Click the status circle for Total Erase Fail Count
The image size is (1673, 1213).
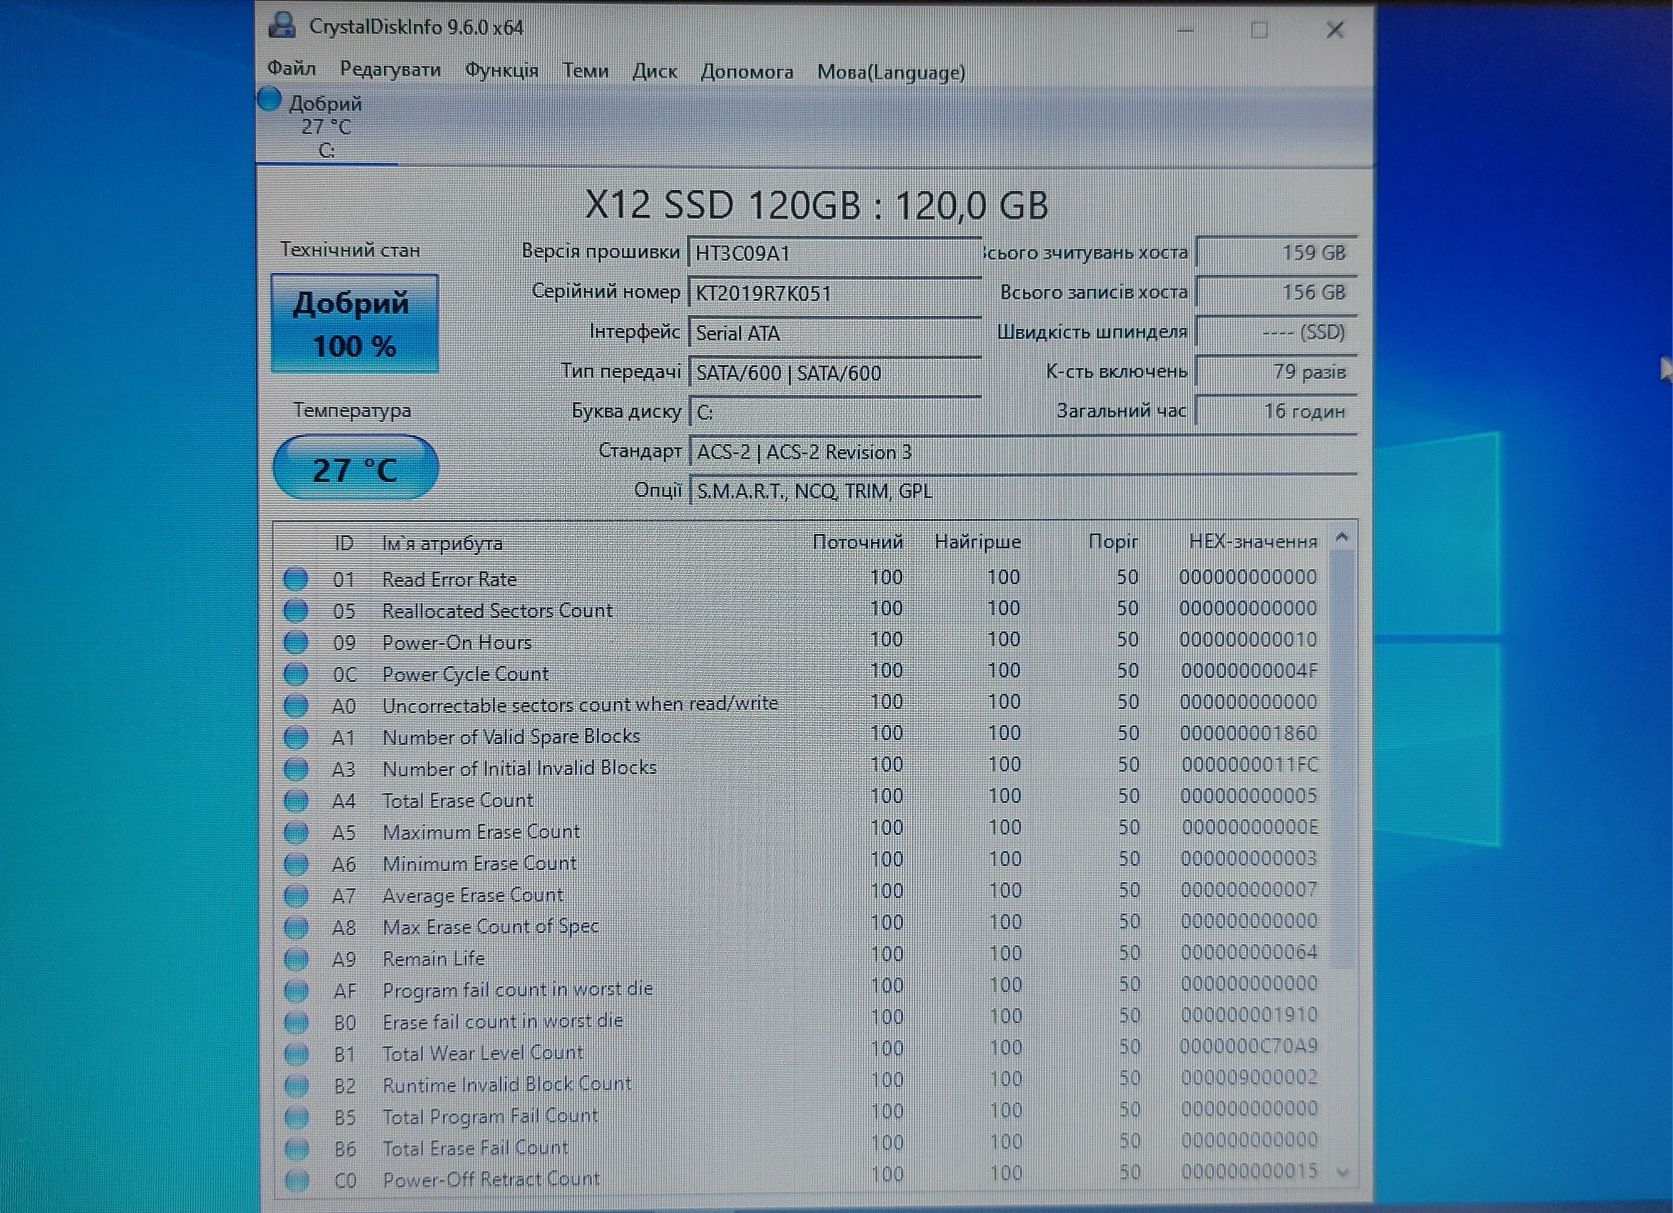click(295, 1148)
